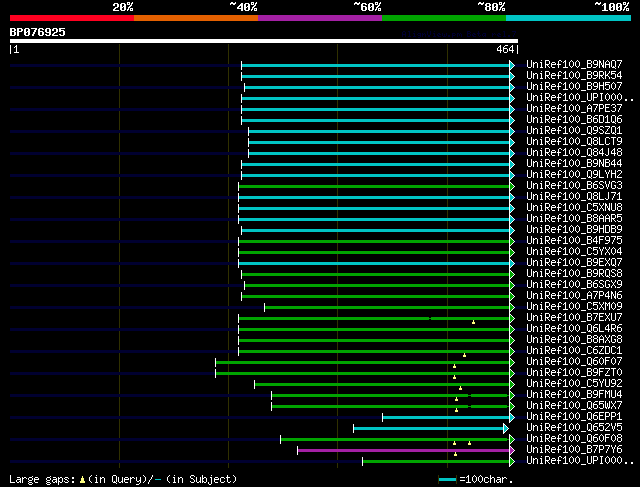Click the cyan alignment bar of UniRef100_Q6EPP1
This screenshot has width=640, height=487.
click(x=446, y=418)
